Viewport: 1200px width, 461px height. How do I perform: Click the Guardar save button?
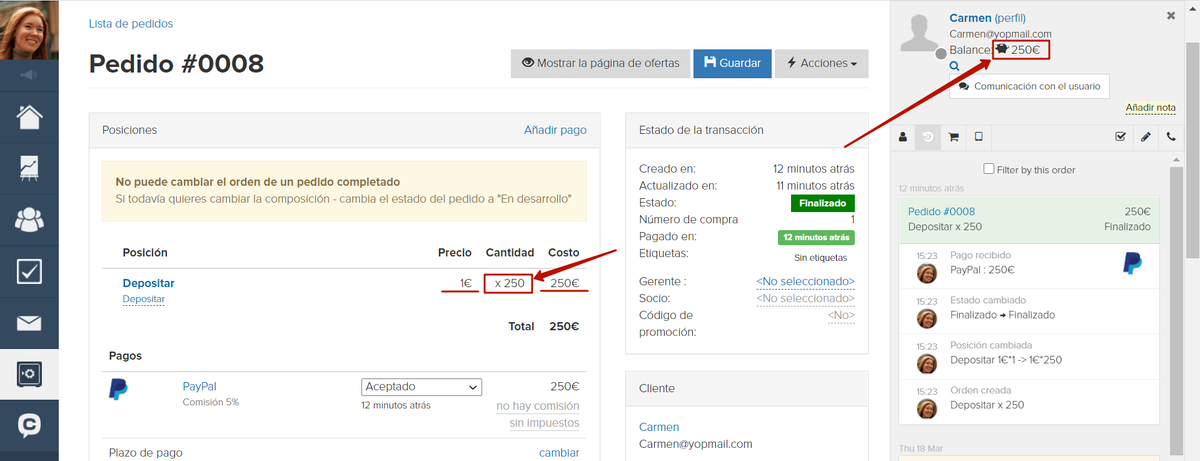pyautogui.click(x=732, y=63)
